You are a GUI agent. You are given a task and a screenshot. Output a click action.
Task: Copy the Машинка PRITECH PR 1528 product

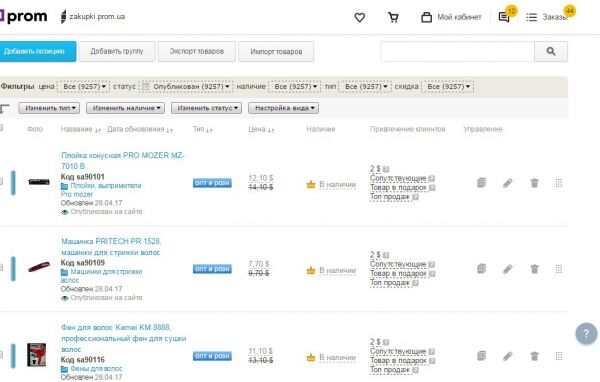coord(481,269)
